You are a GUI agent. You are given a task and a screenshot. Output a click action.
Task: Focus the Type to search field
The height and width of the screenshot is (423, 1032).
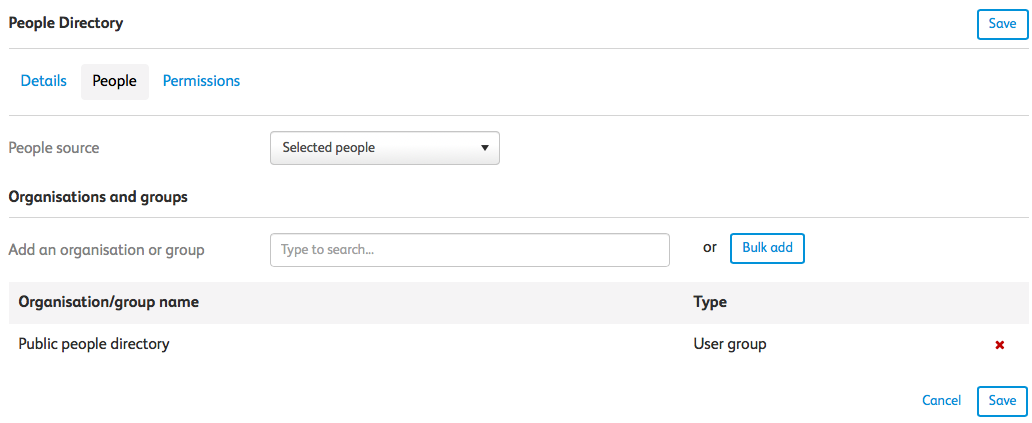pos(470,250)
